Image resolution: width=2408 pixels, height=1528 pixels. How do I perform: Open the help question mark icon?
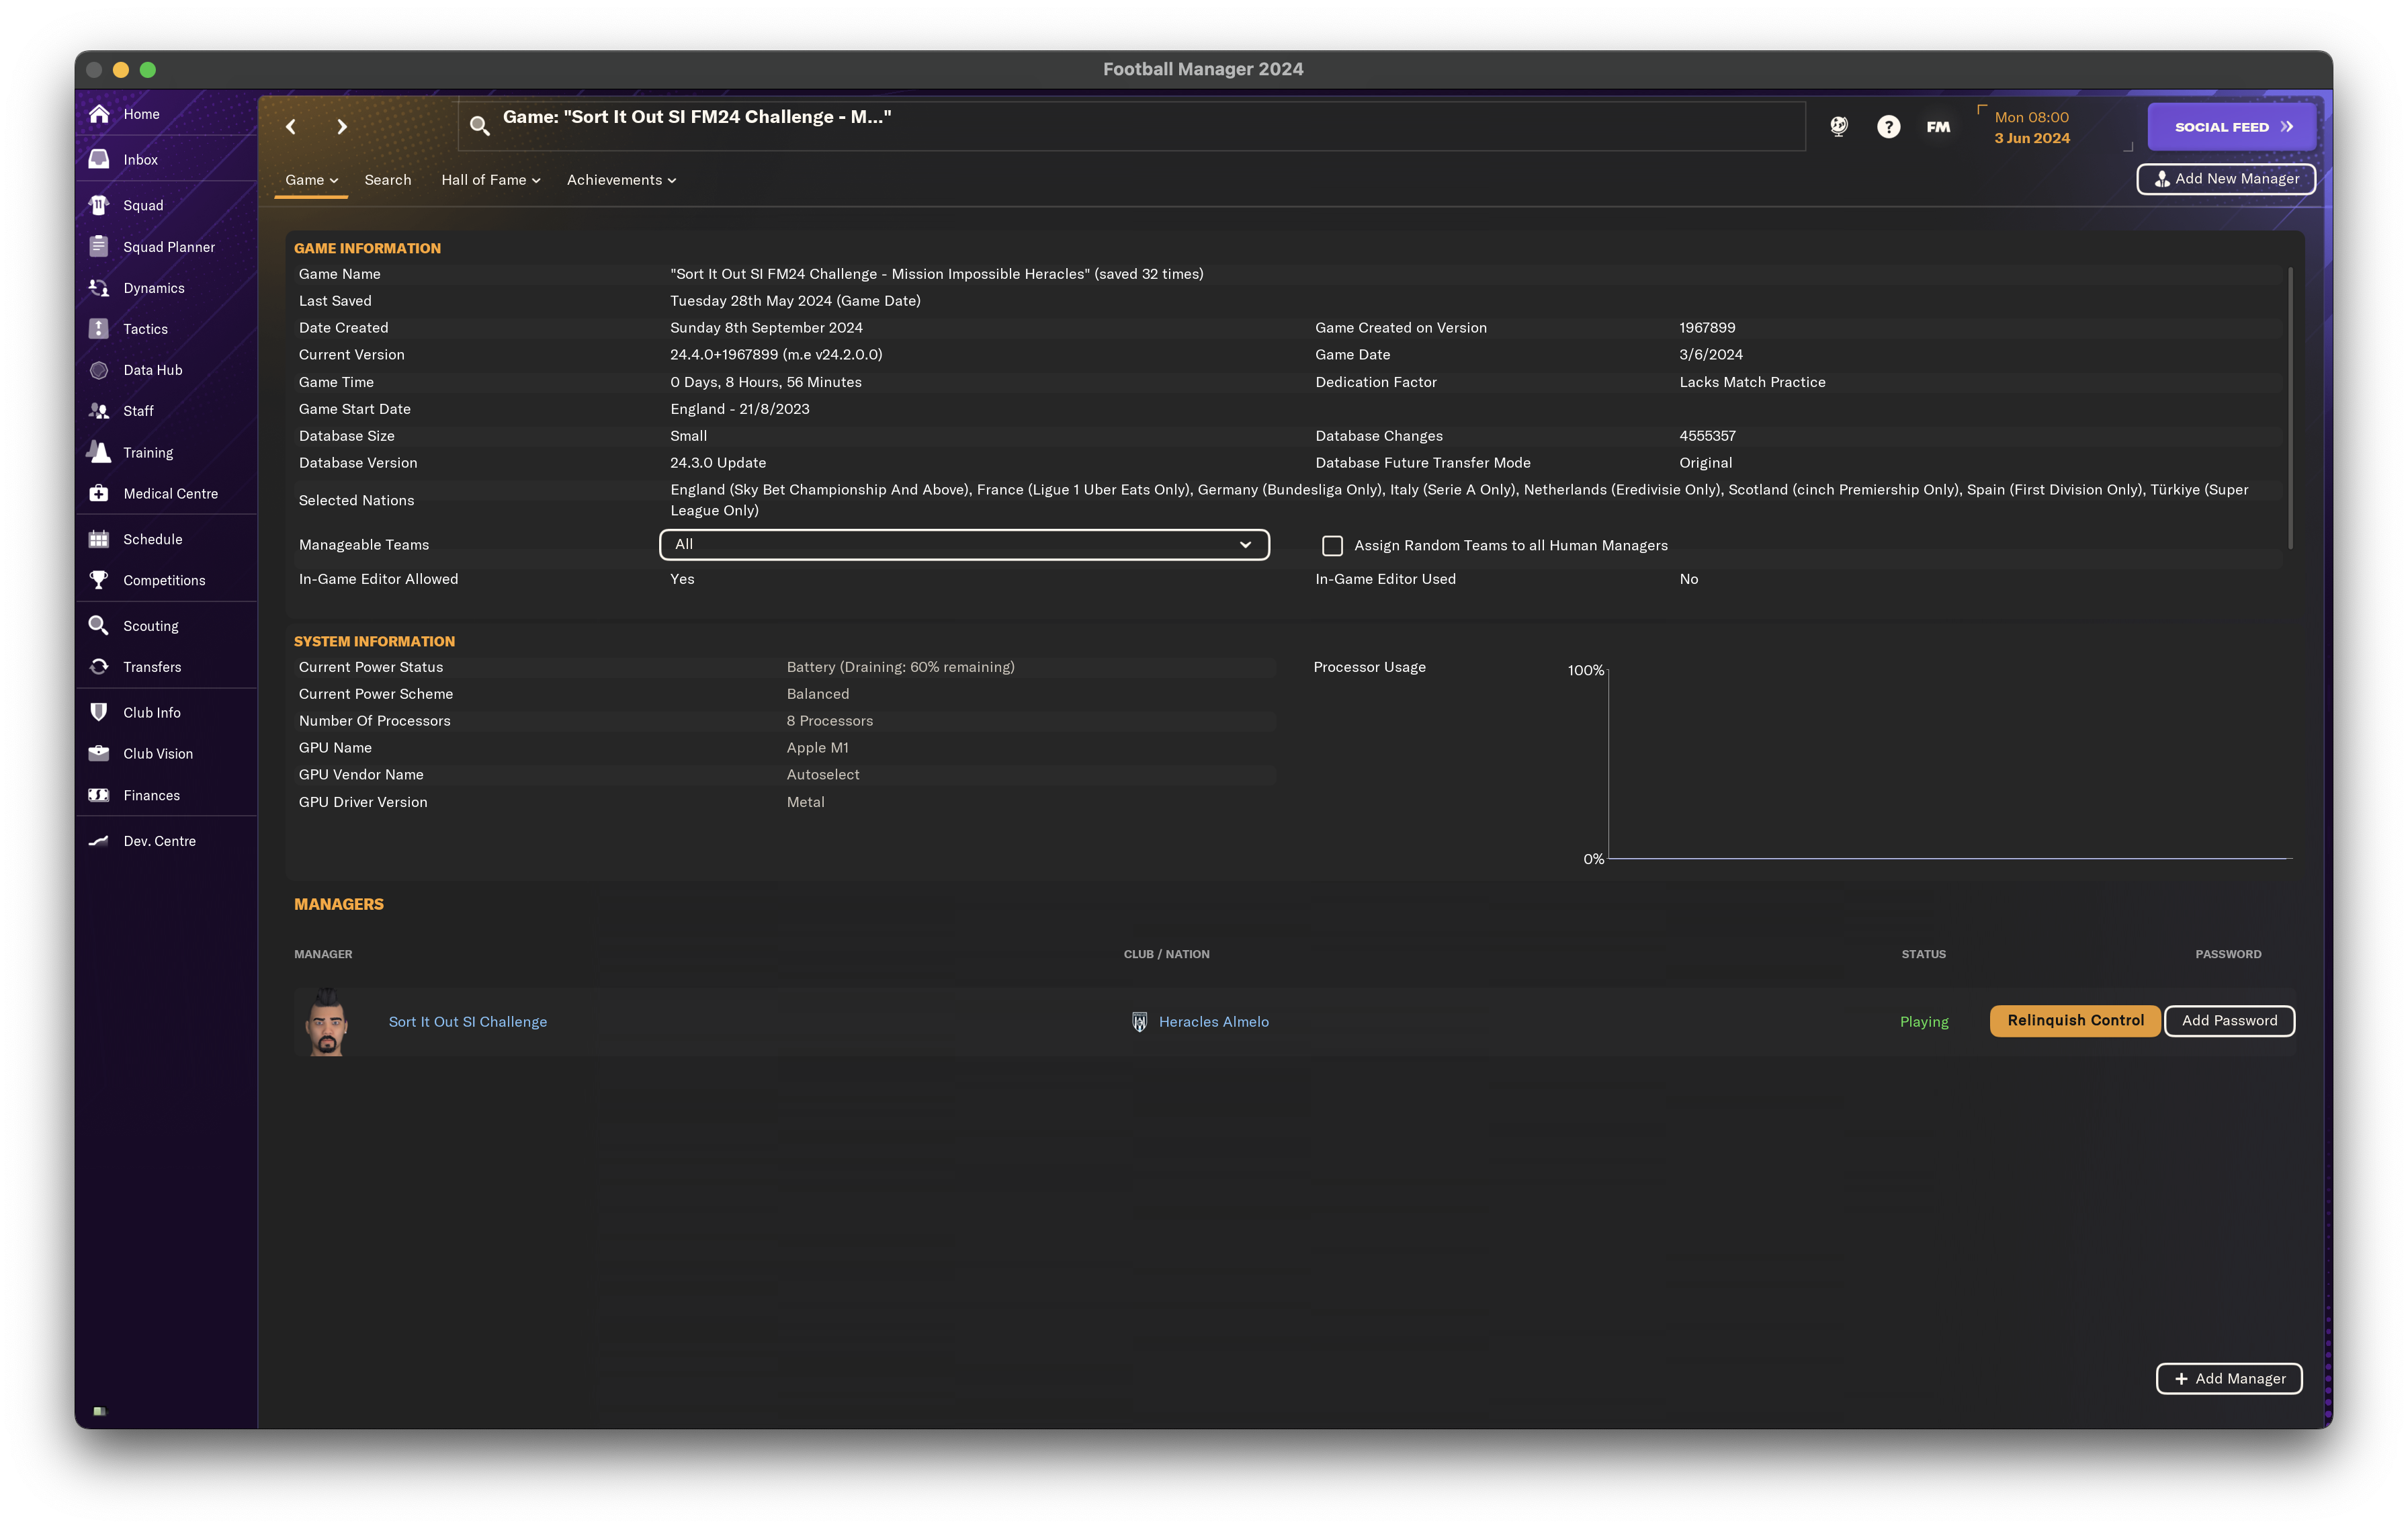[1888, 126]
